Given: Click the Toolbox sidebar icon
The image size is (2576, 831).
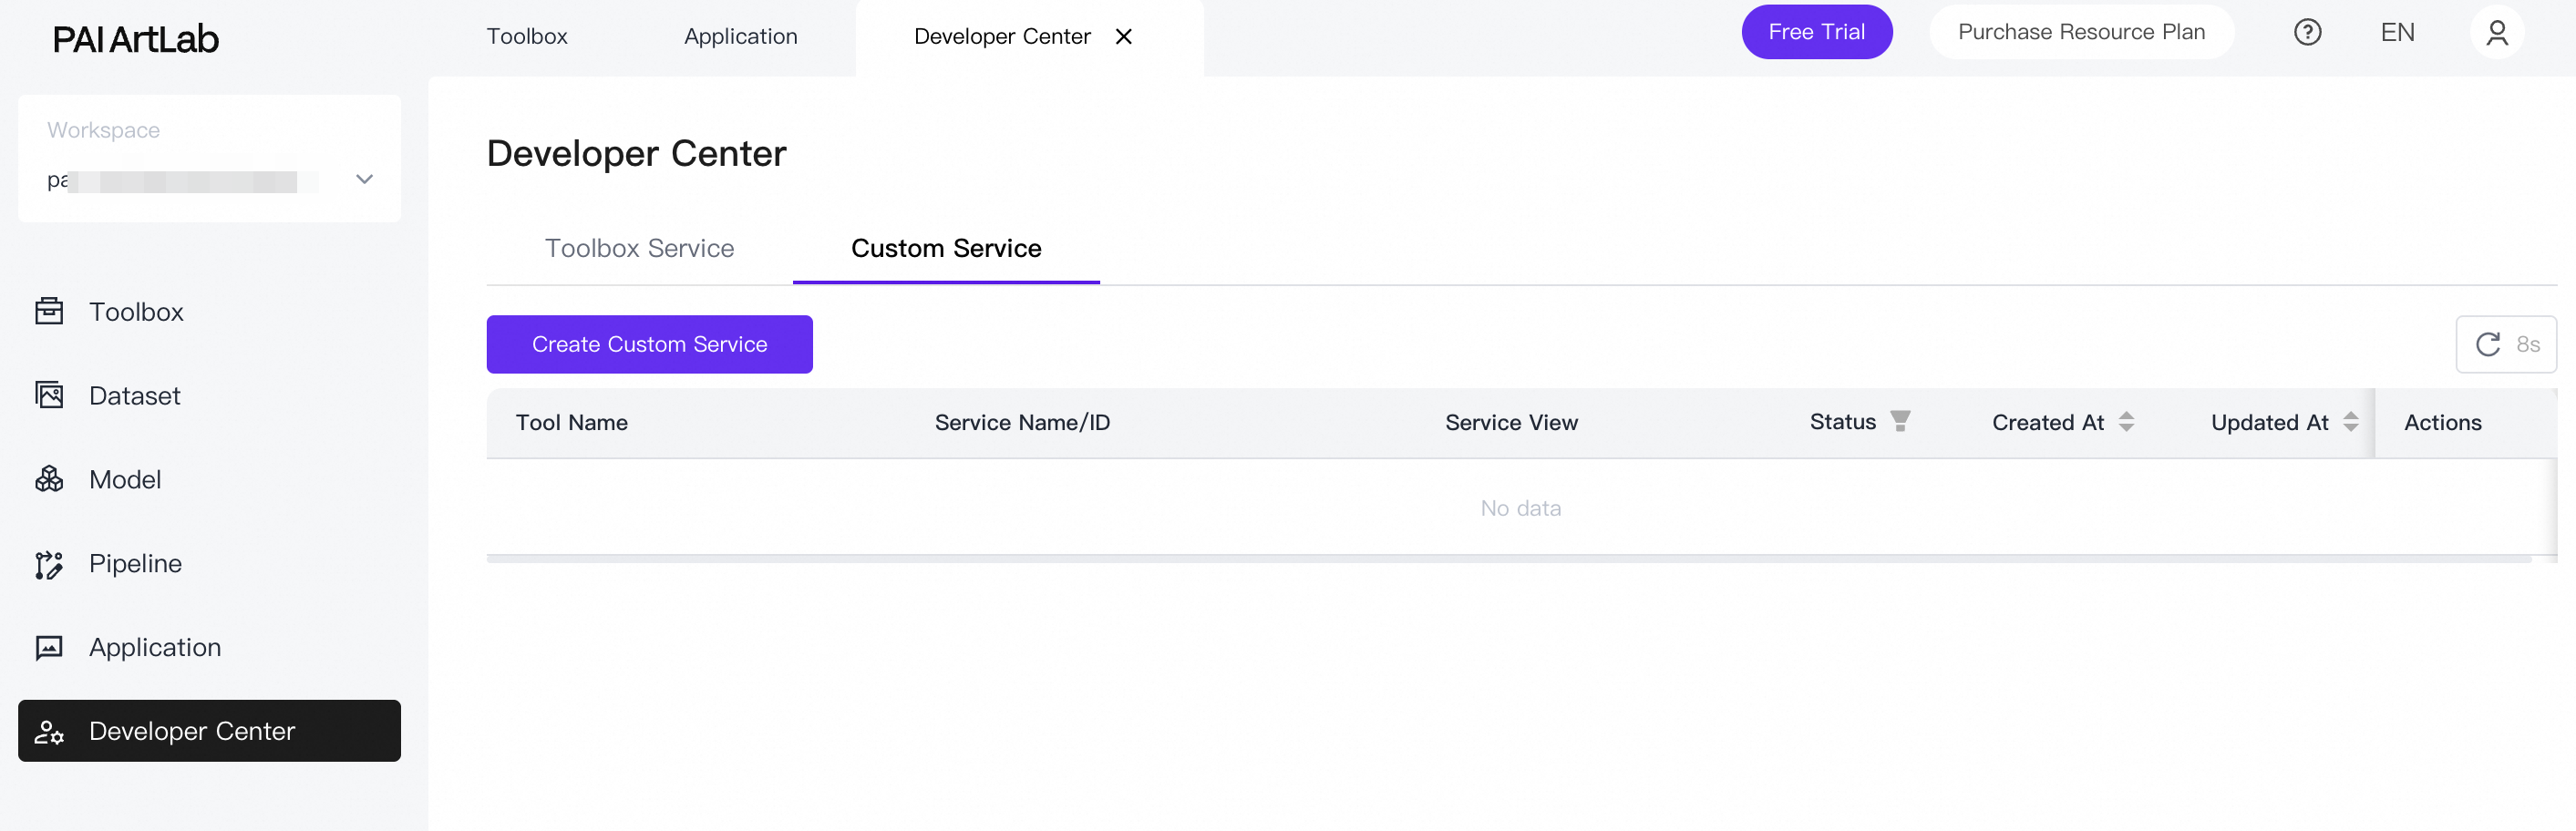Looking at the screenshot, I should coord(49,312).
